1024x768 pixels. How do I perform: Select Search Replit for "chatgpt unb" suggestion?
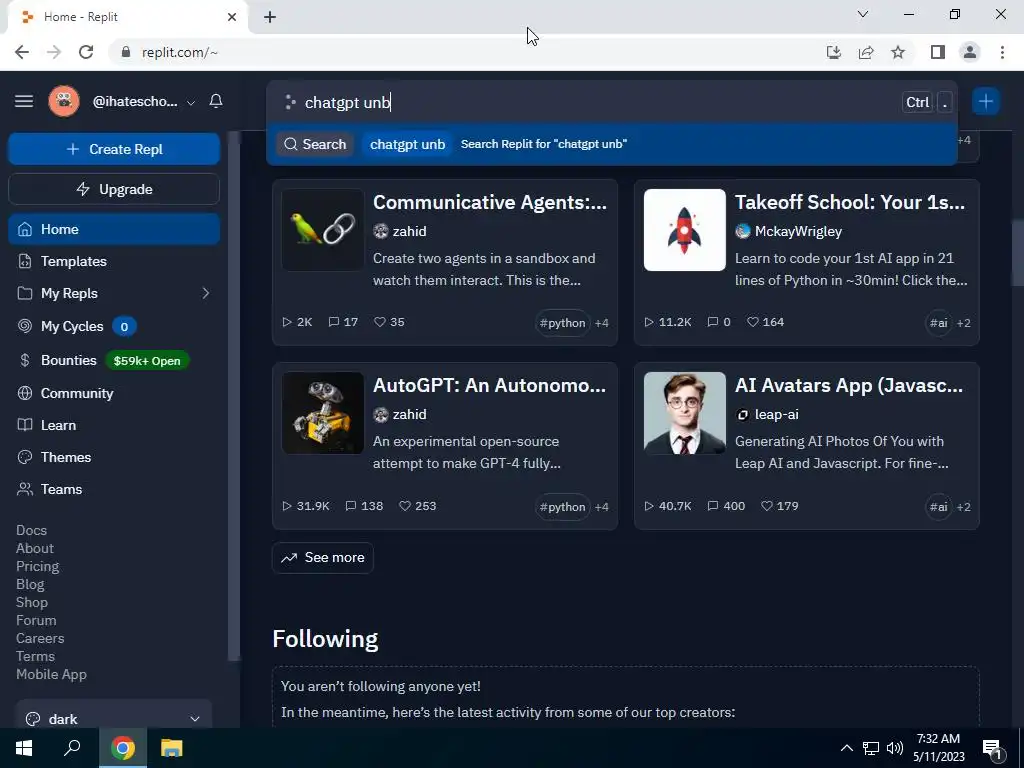point(612,144)
